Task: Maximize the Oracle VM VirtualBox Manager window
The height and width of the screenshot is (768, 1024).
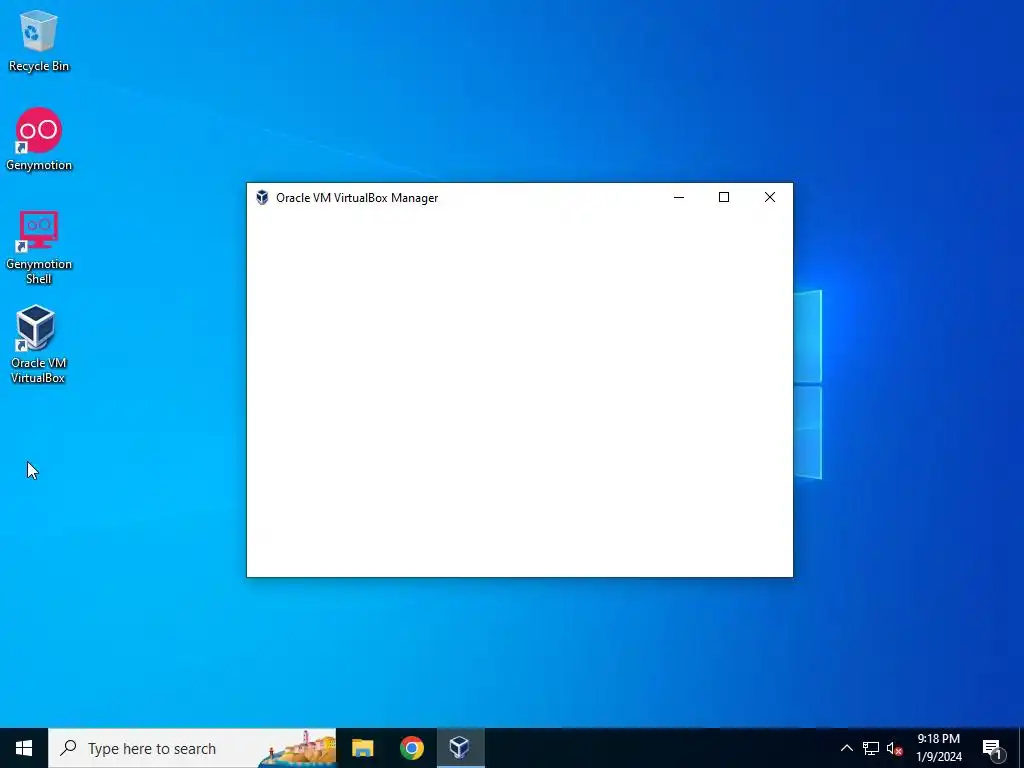Action: pyautogui.click(x=724, y=197)
